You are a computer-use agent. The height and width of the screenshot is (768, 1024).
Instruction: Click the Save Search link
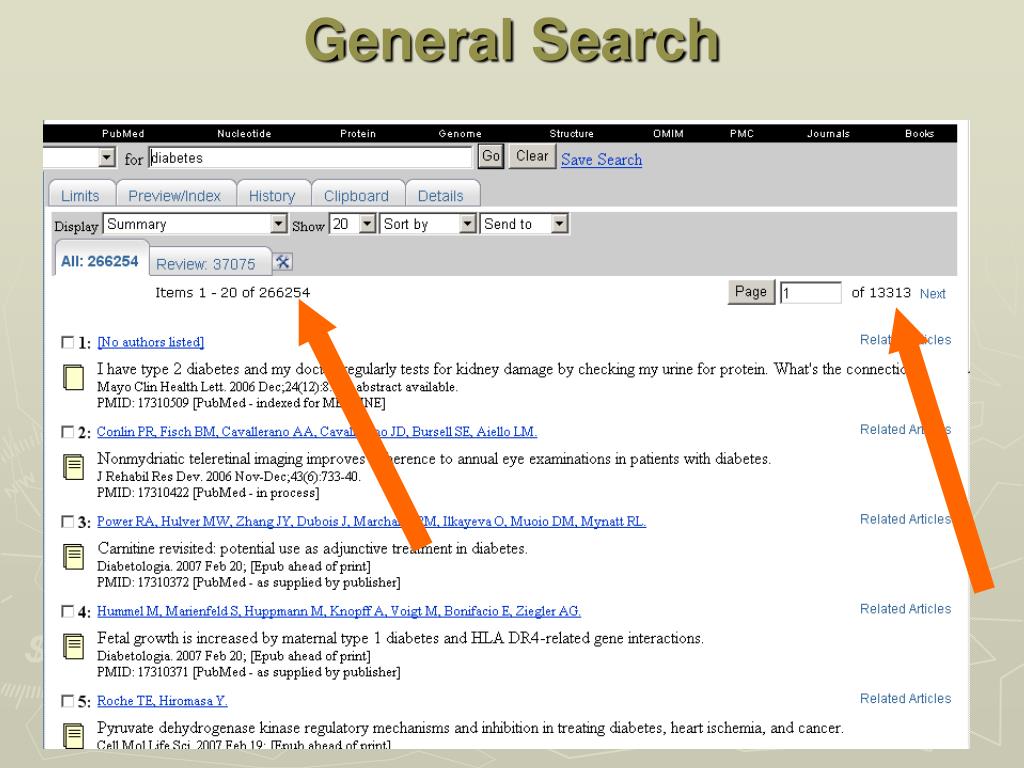pos(601,159)
